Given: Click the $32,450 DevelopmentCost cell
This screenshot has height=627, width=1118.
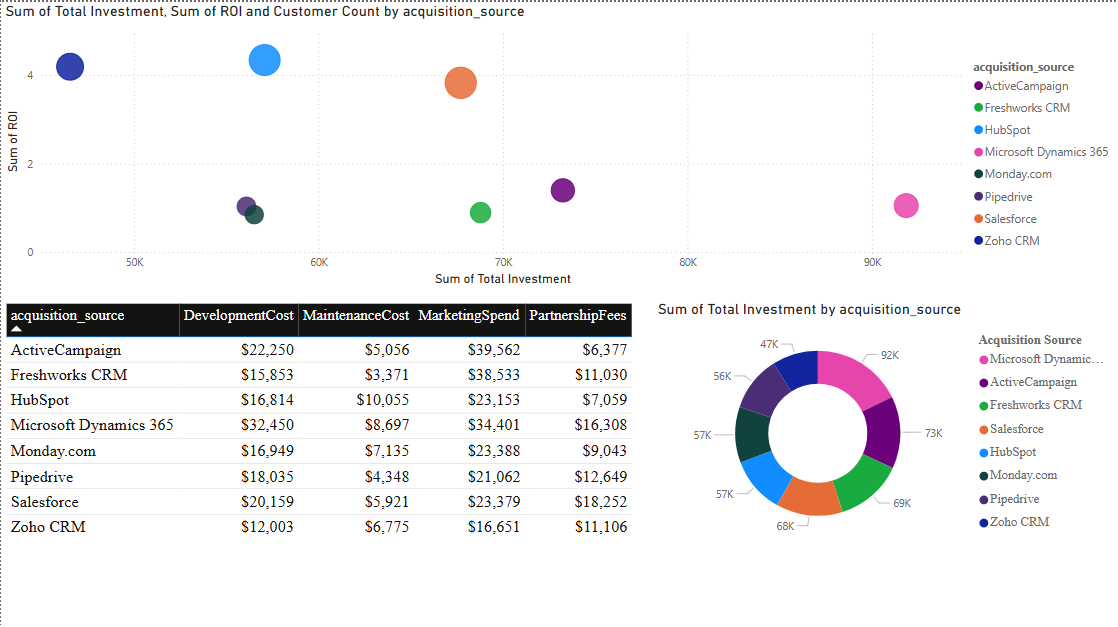Looking at the screenshot, I should (x=267, y=425).
